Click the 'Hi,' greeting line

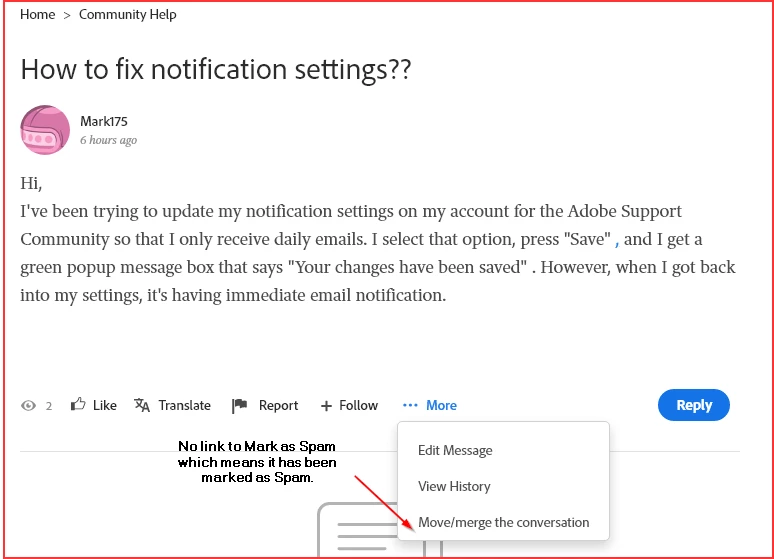(31, 184)
